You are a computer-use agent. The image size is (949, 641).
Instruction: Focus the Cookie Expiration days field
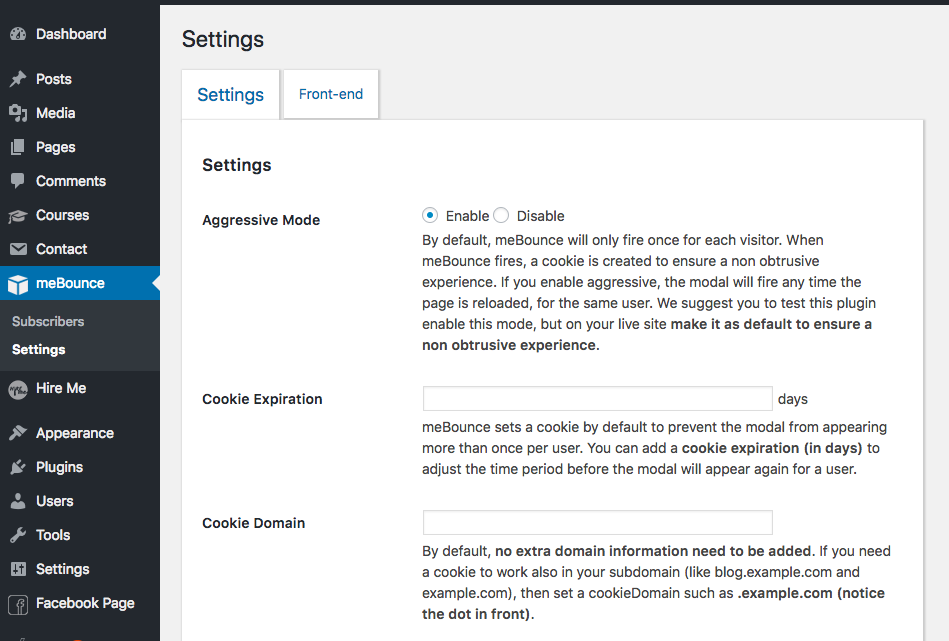(597, 398)
